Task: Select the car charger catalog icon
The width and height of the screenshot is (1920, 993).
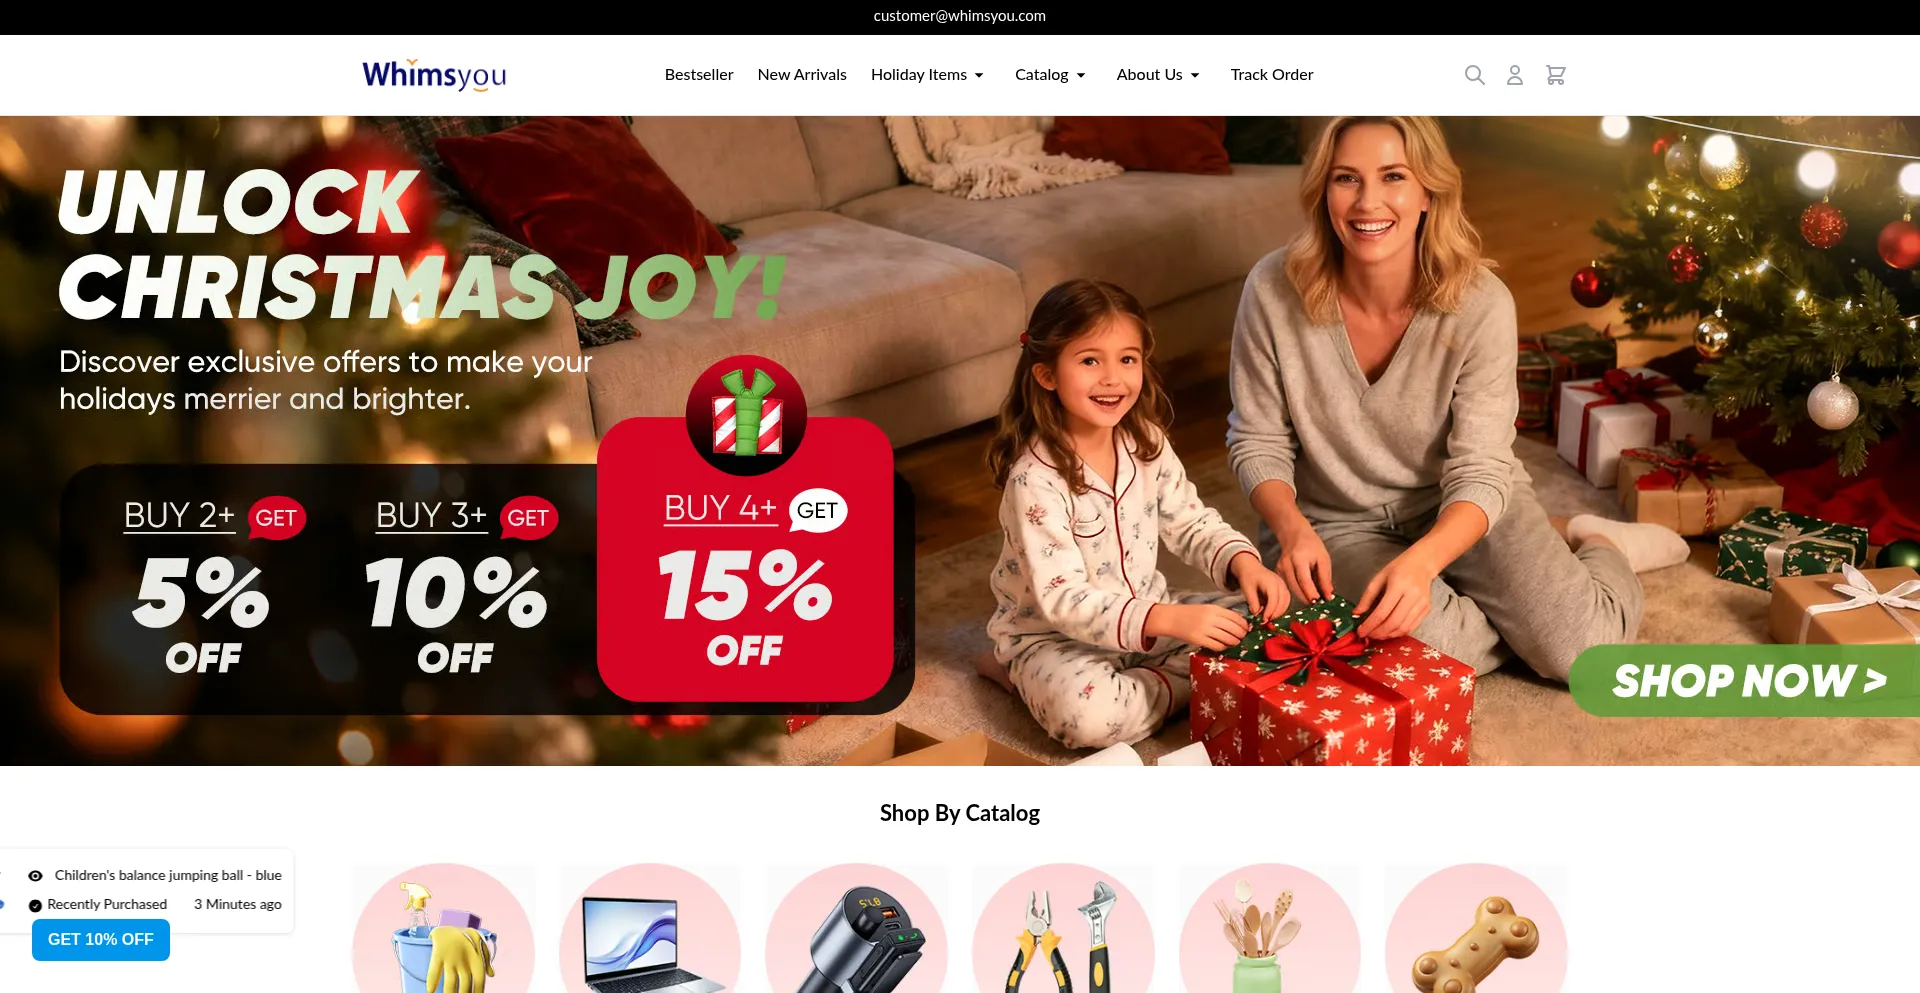Action: click(x=857, y=929)
